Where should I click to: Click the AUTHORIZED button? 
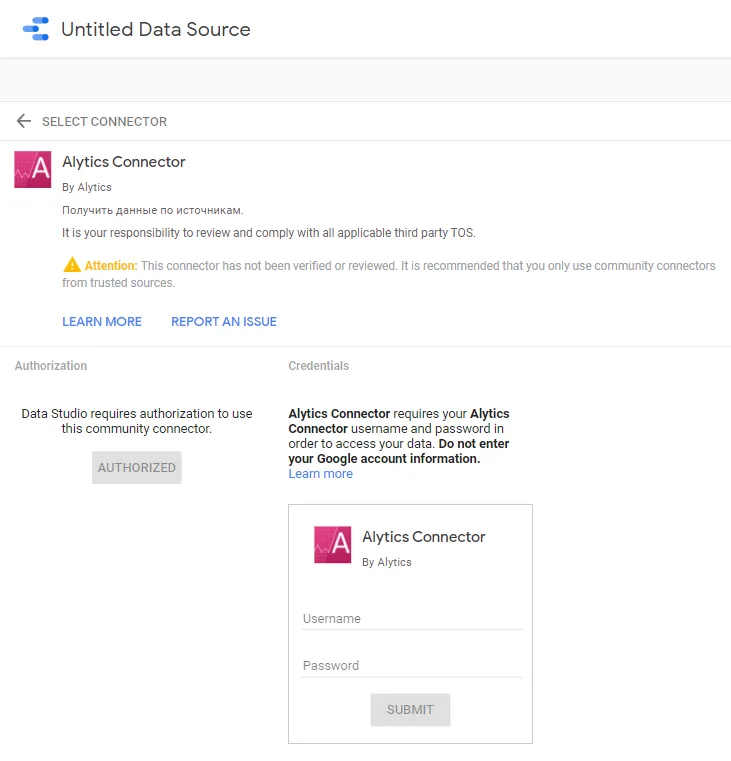(137, 467)
